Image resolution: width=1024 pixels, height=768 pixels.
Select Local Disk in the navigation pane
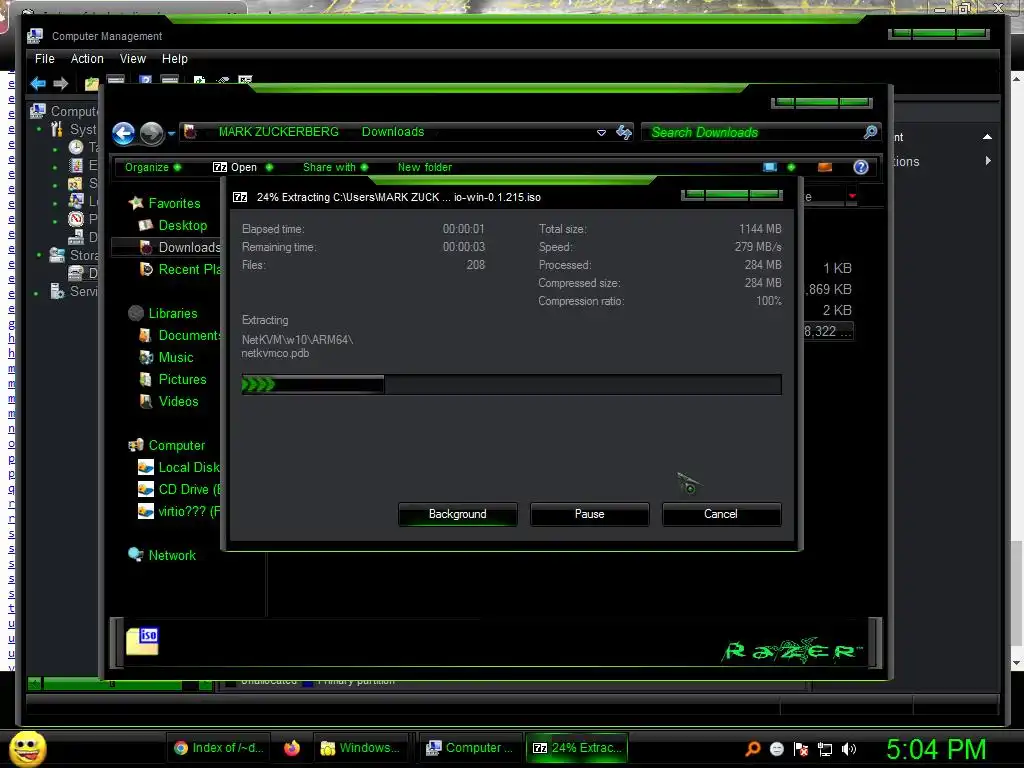(179, 468)
